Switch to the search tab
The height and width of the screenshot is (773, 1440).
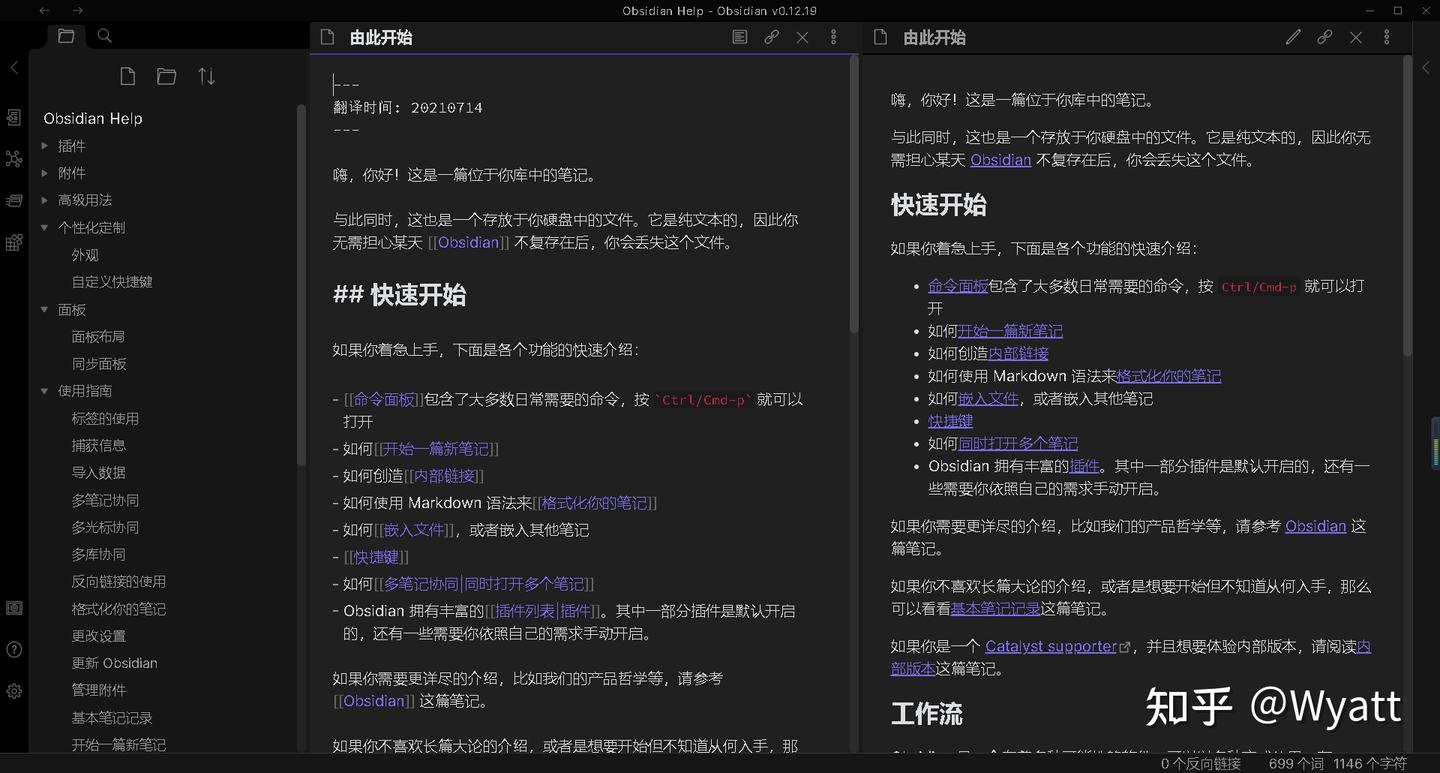(104, 36)
